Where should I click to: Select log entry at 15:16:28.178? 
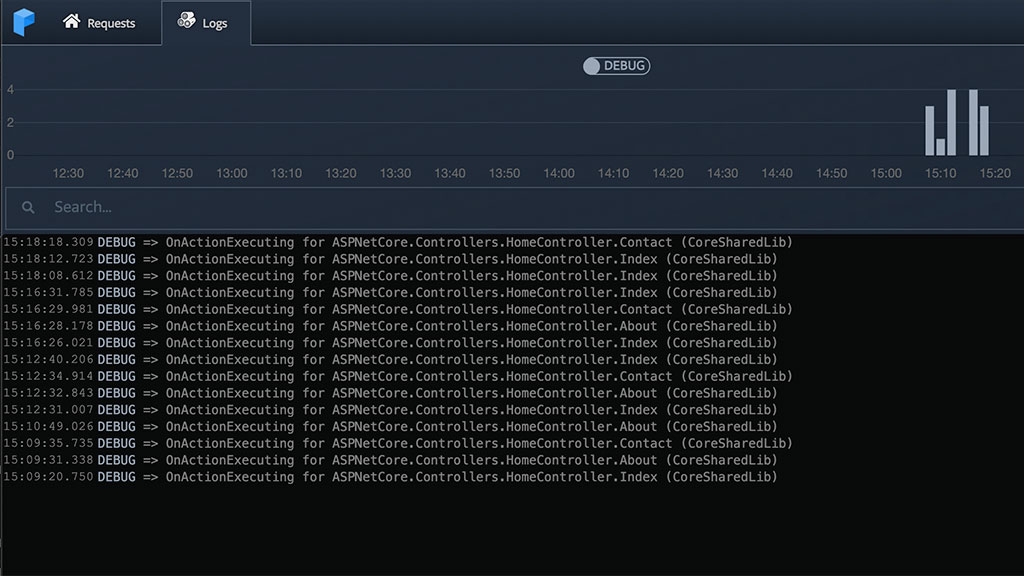point(391,327)
